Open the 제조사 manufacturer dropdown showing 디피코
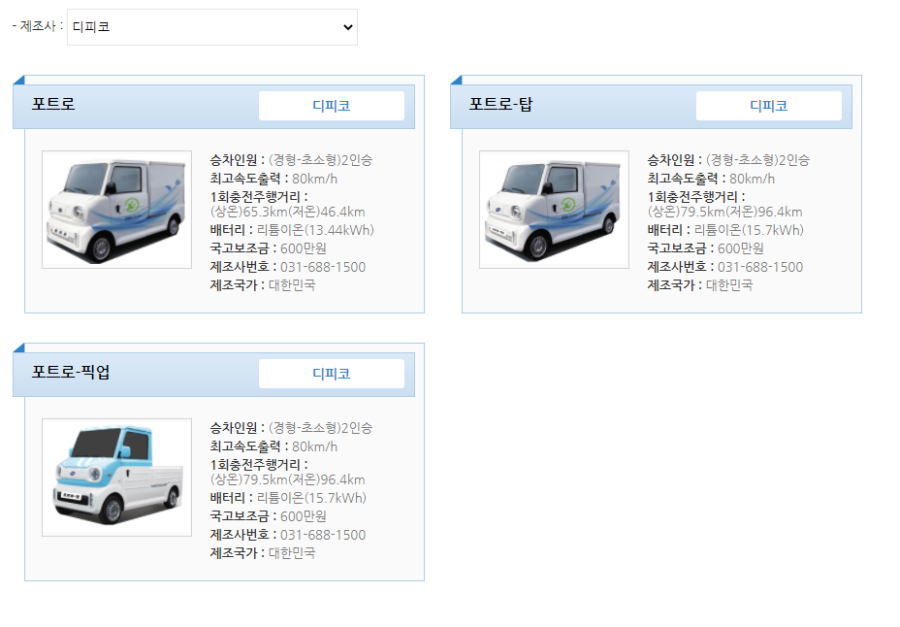This screenshot has width=900, height=627. coord(212,27)
